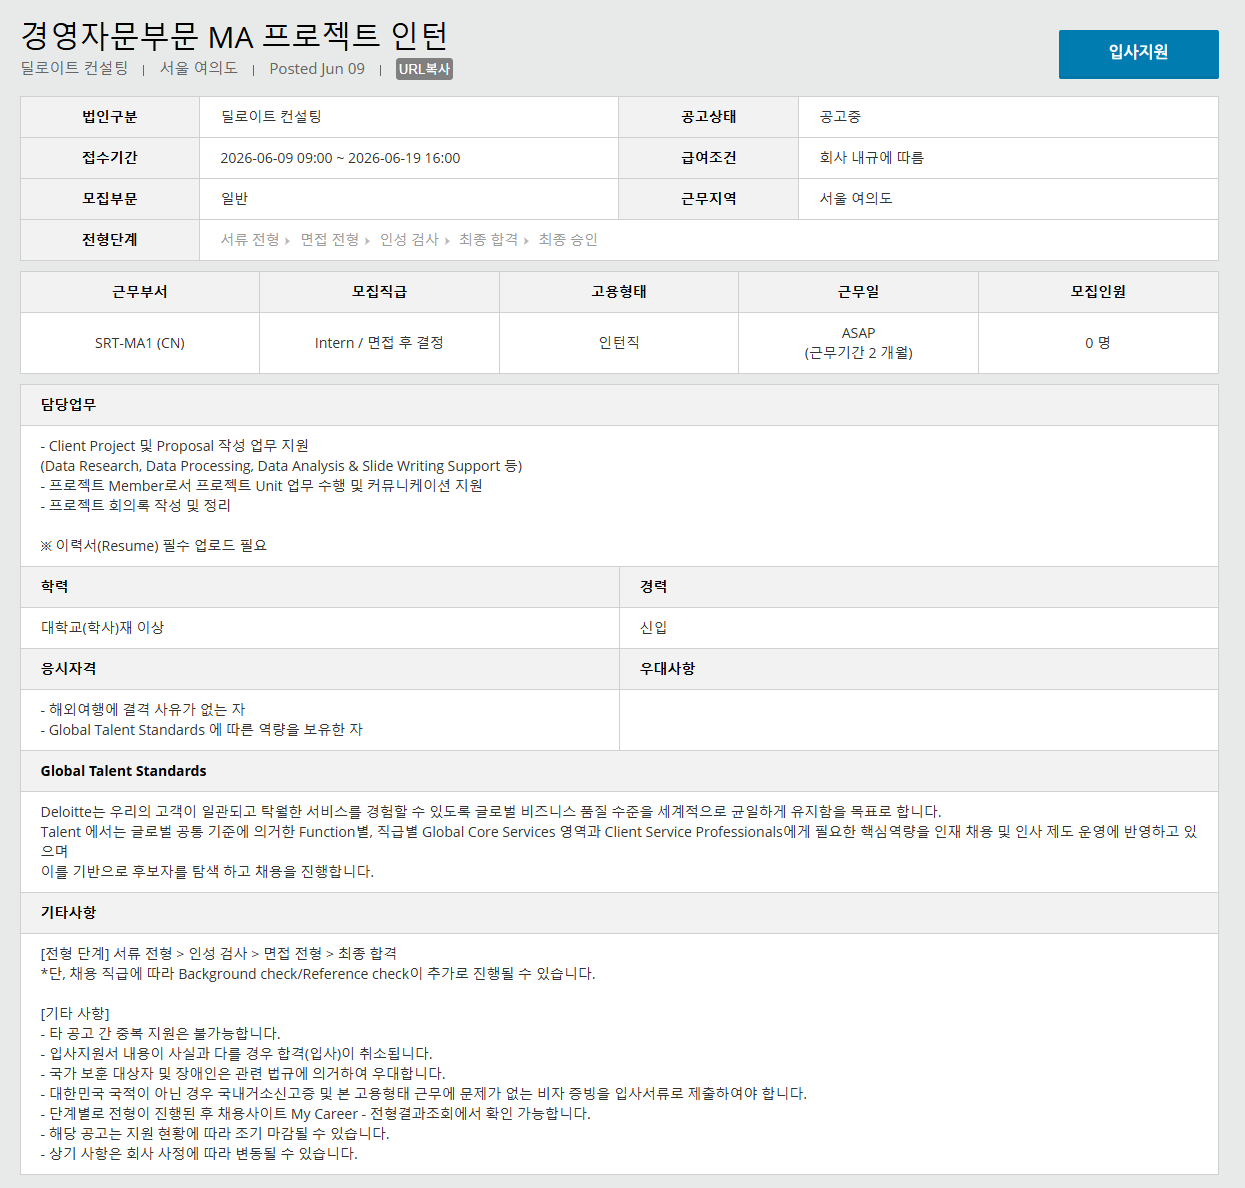This screenshot has width=1245, height=1188.
Task: Click the 공고상태 header cell
Action: [709, 117]
